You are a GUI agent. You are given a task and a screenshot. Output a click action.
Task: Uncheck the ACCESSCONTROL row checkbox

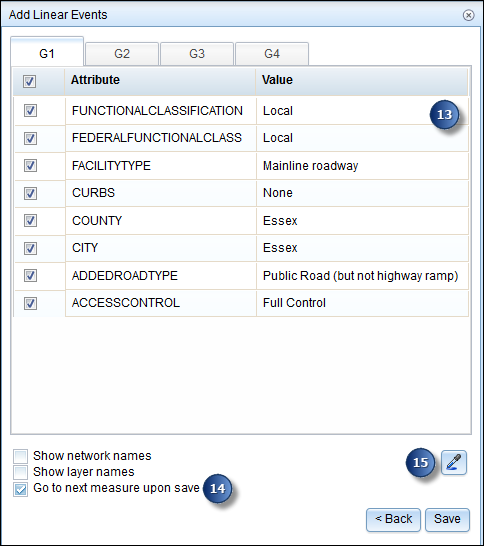pyautogui.click(x=30, y=303)
